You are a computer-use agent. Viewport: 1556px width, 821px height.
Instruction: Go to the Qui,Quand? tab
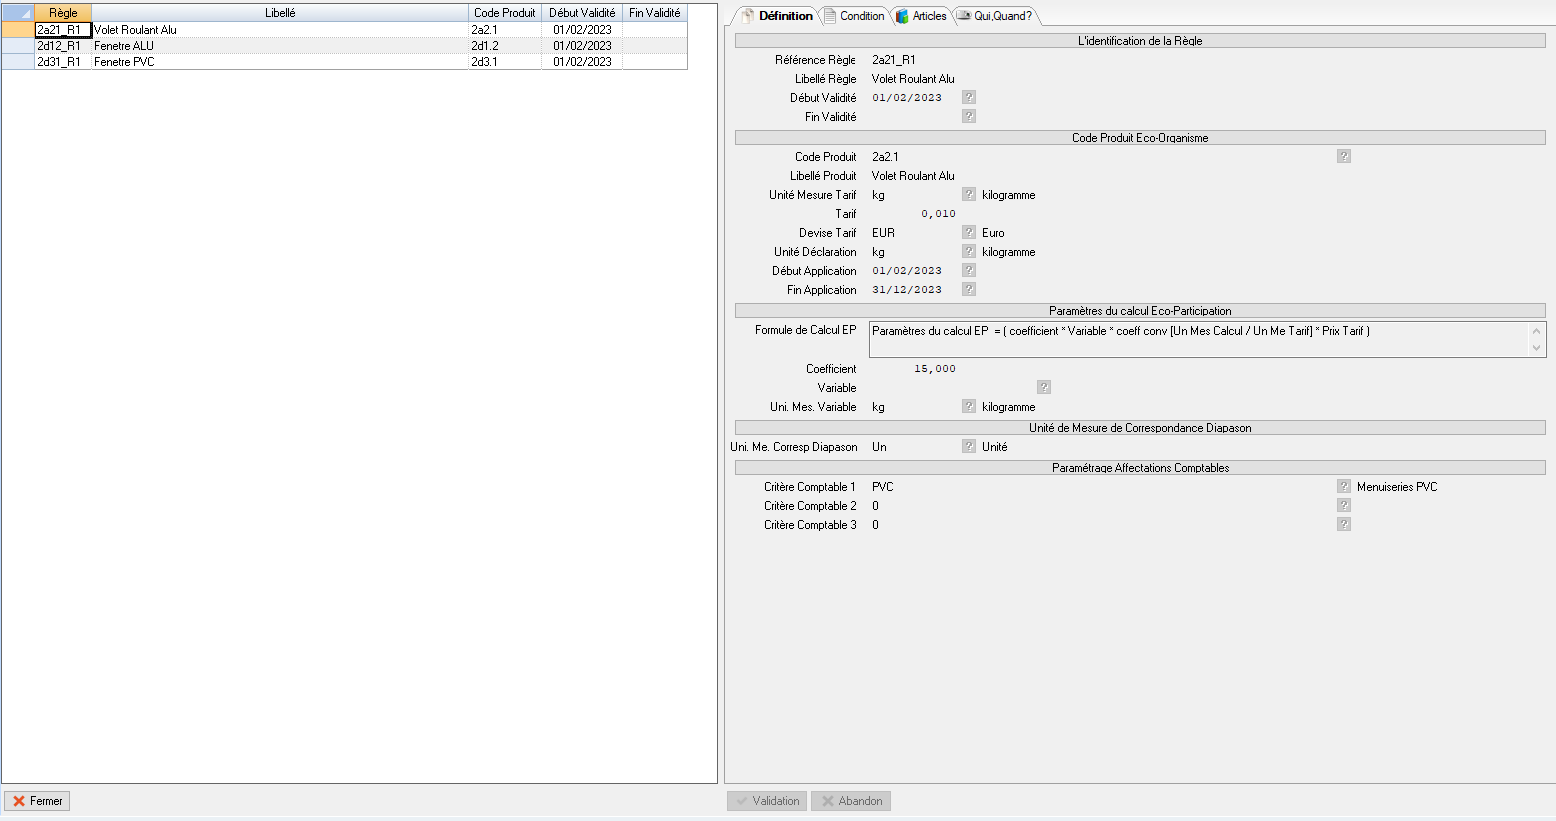click(x=995, y=16)
